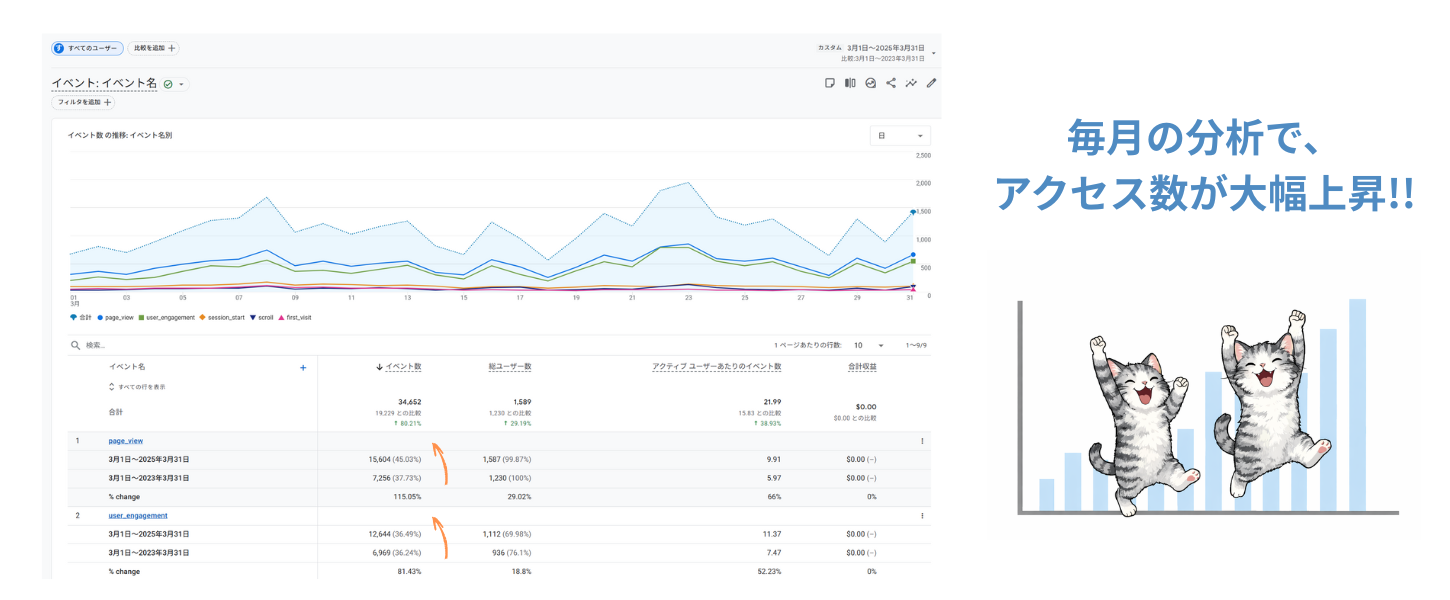Open the three-dot menu for page_view row

tap(922, 441)
